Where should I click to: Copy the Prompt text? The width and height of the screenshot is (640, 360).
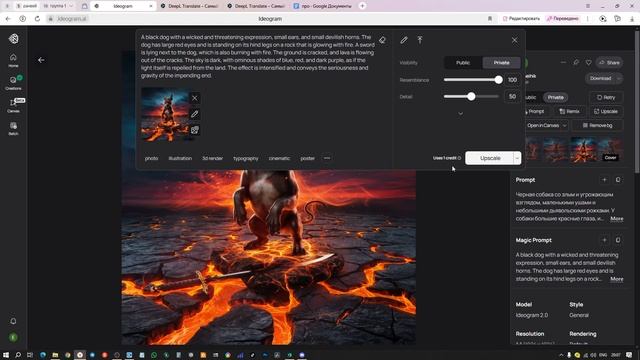pyautogui.click(x=618, y=180)
